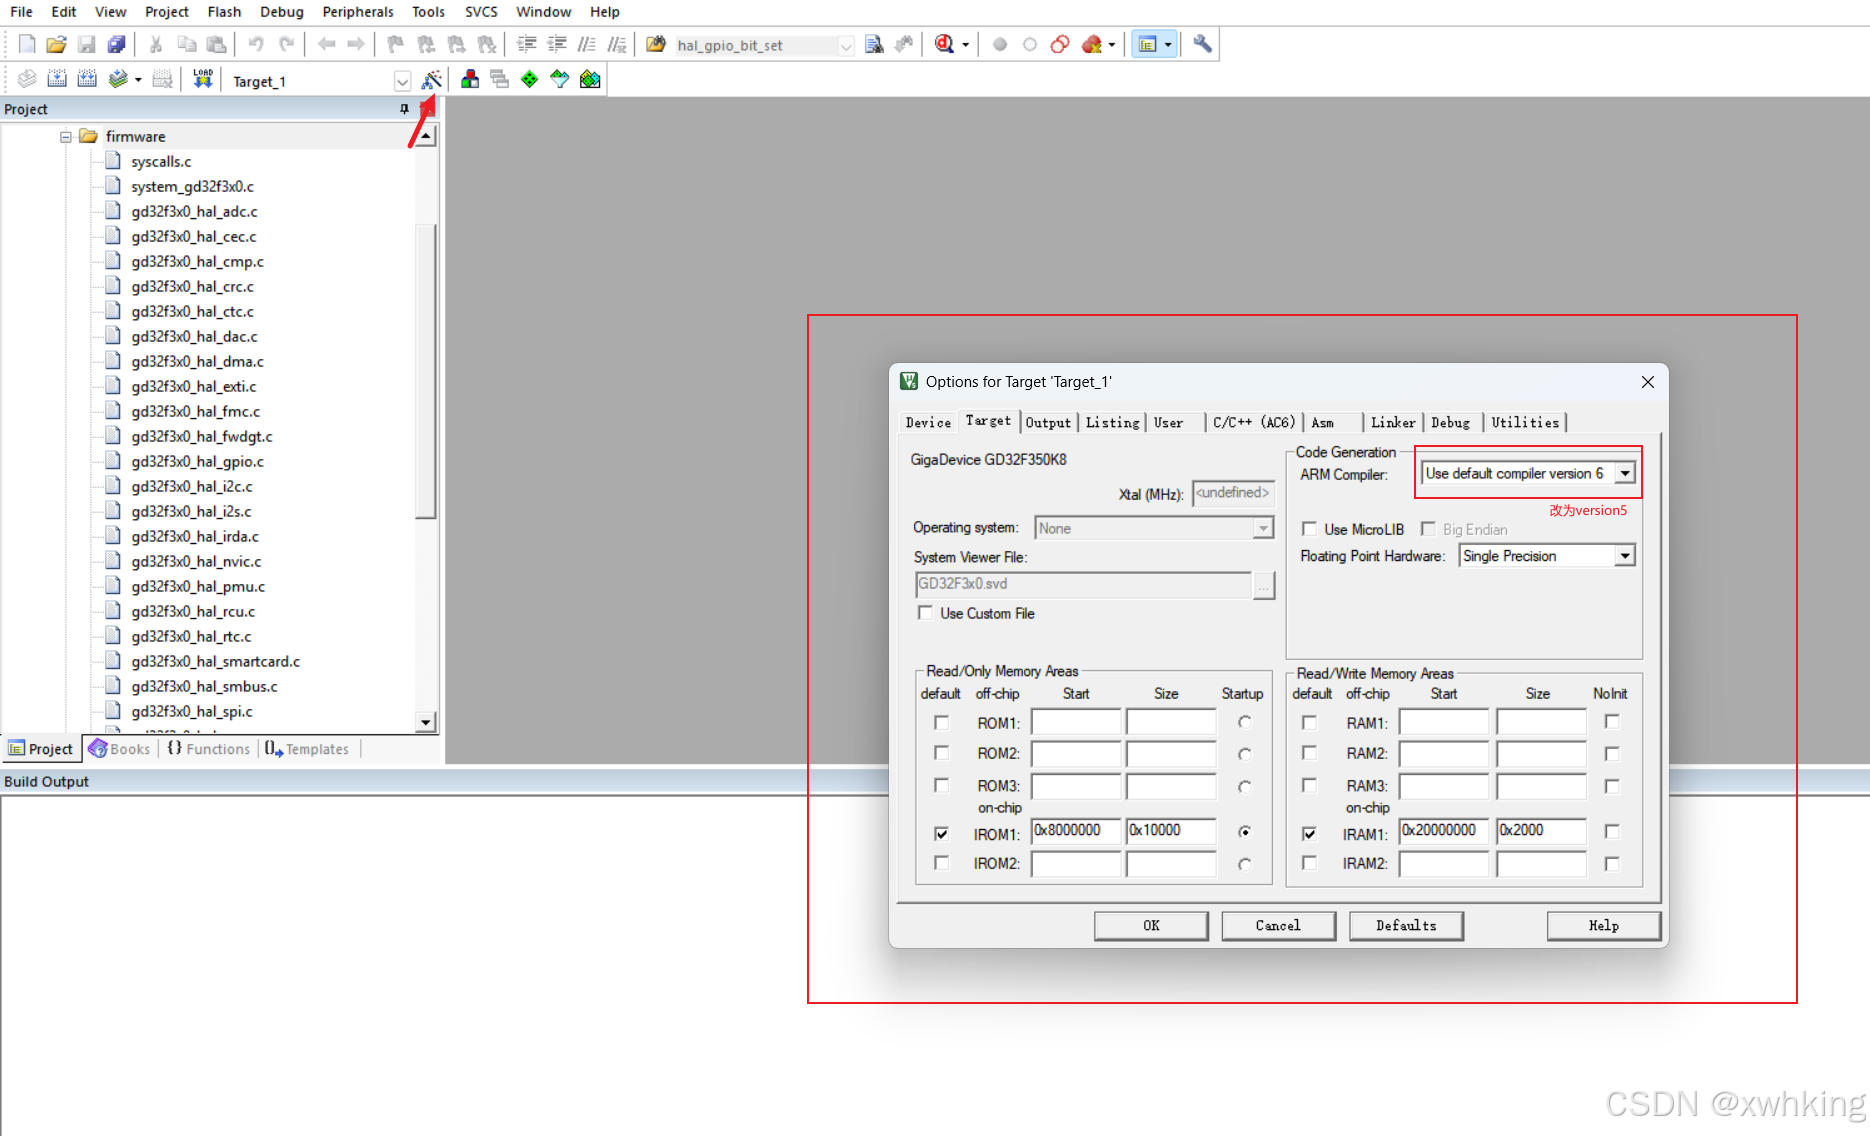Click the Select Software Packs icon
The image size is (1870, 1136).
click(560, 79)
